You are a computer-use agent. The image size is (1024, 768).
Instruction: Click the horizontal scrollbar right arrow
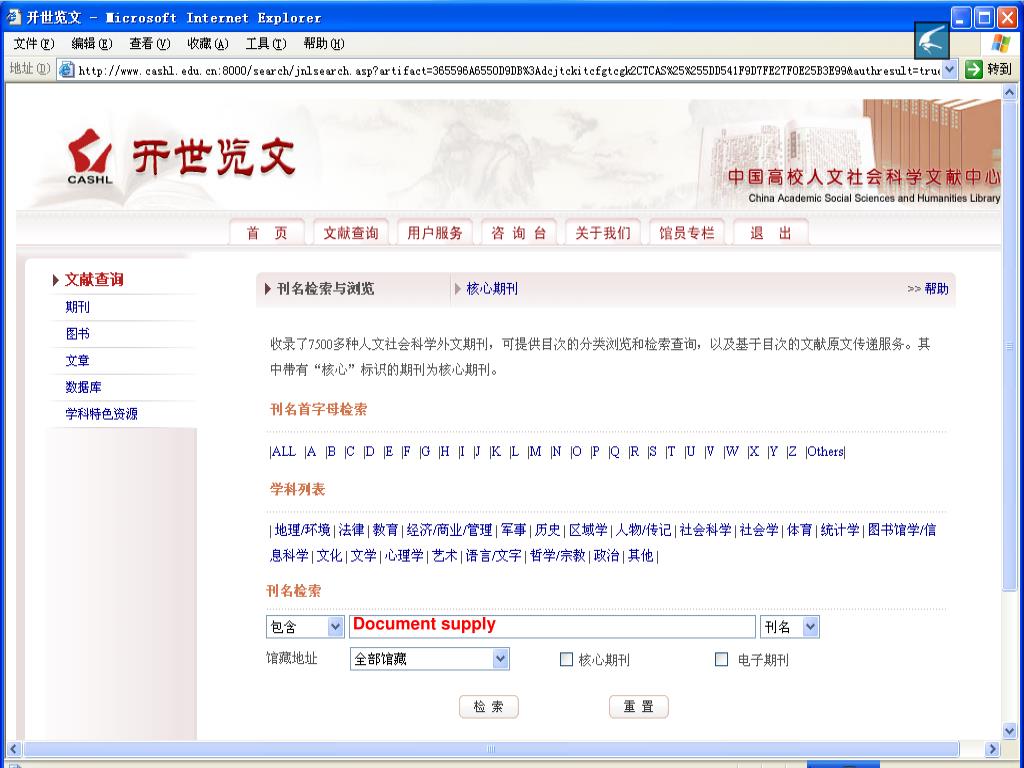click(x=992, y=749)
